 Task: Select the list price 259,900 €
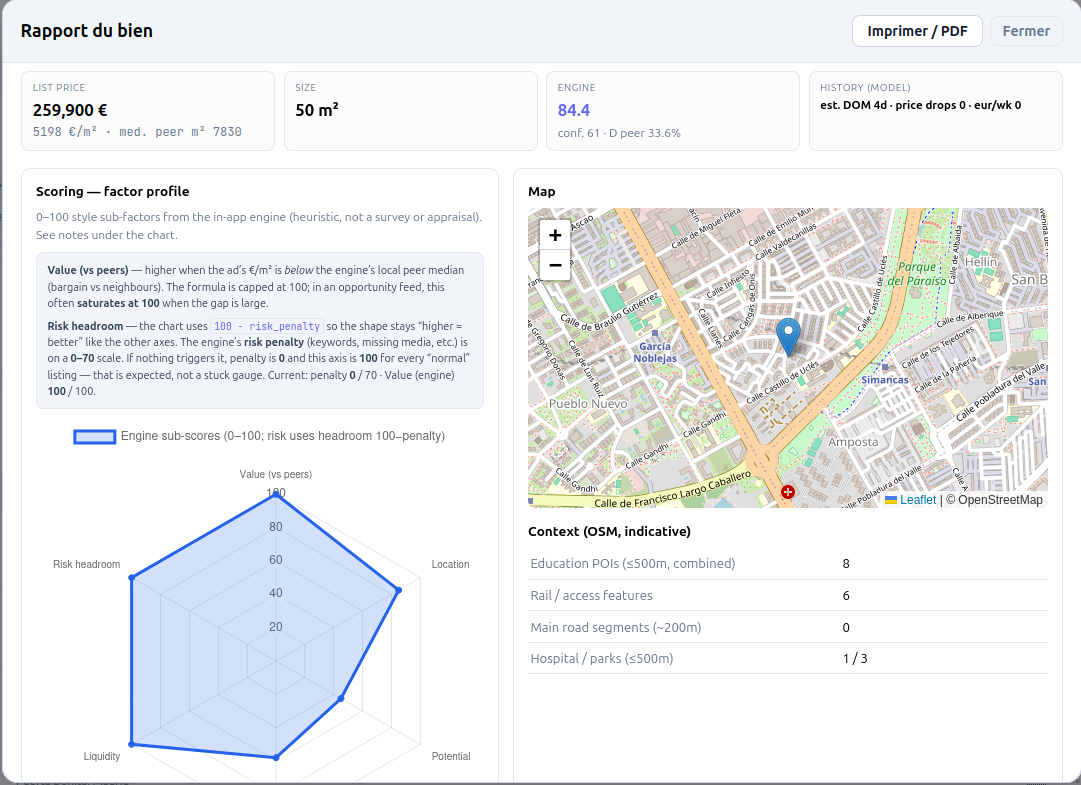[x=70, y=110]
